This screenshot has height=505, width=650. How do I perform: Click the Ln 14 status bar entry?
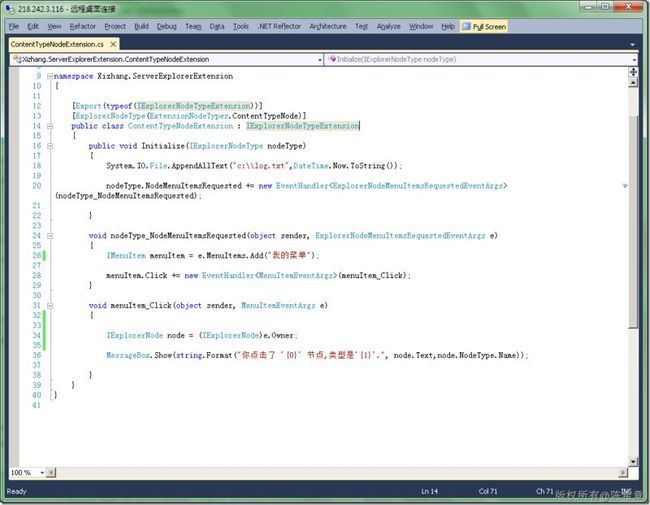[x=429, y=491]
